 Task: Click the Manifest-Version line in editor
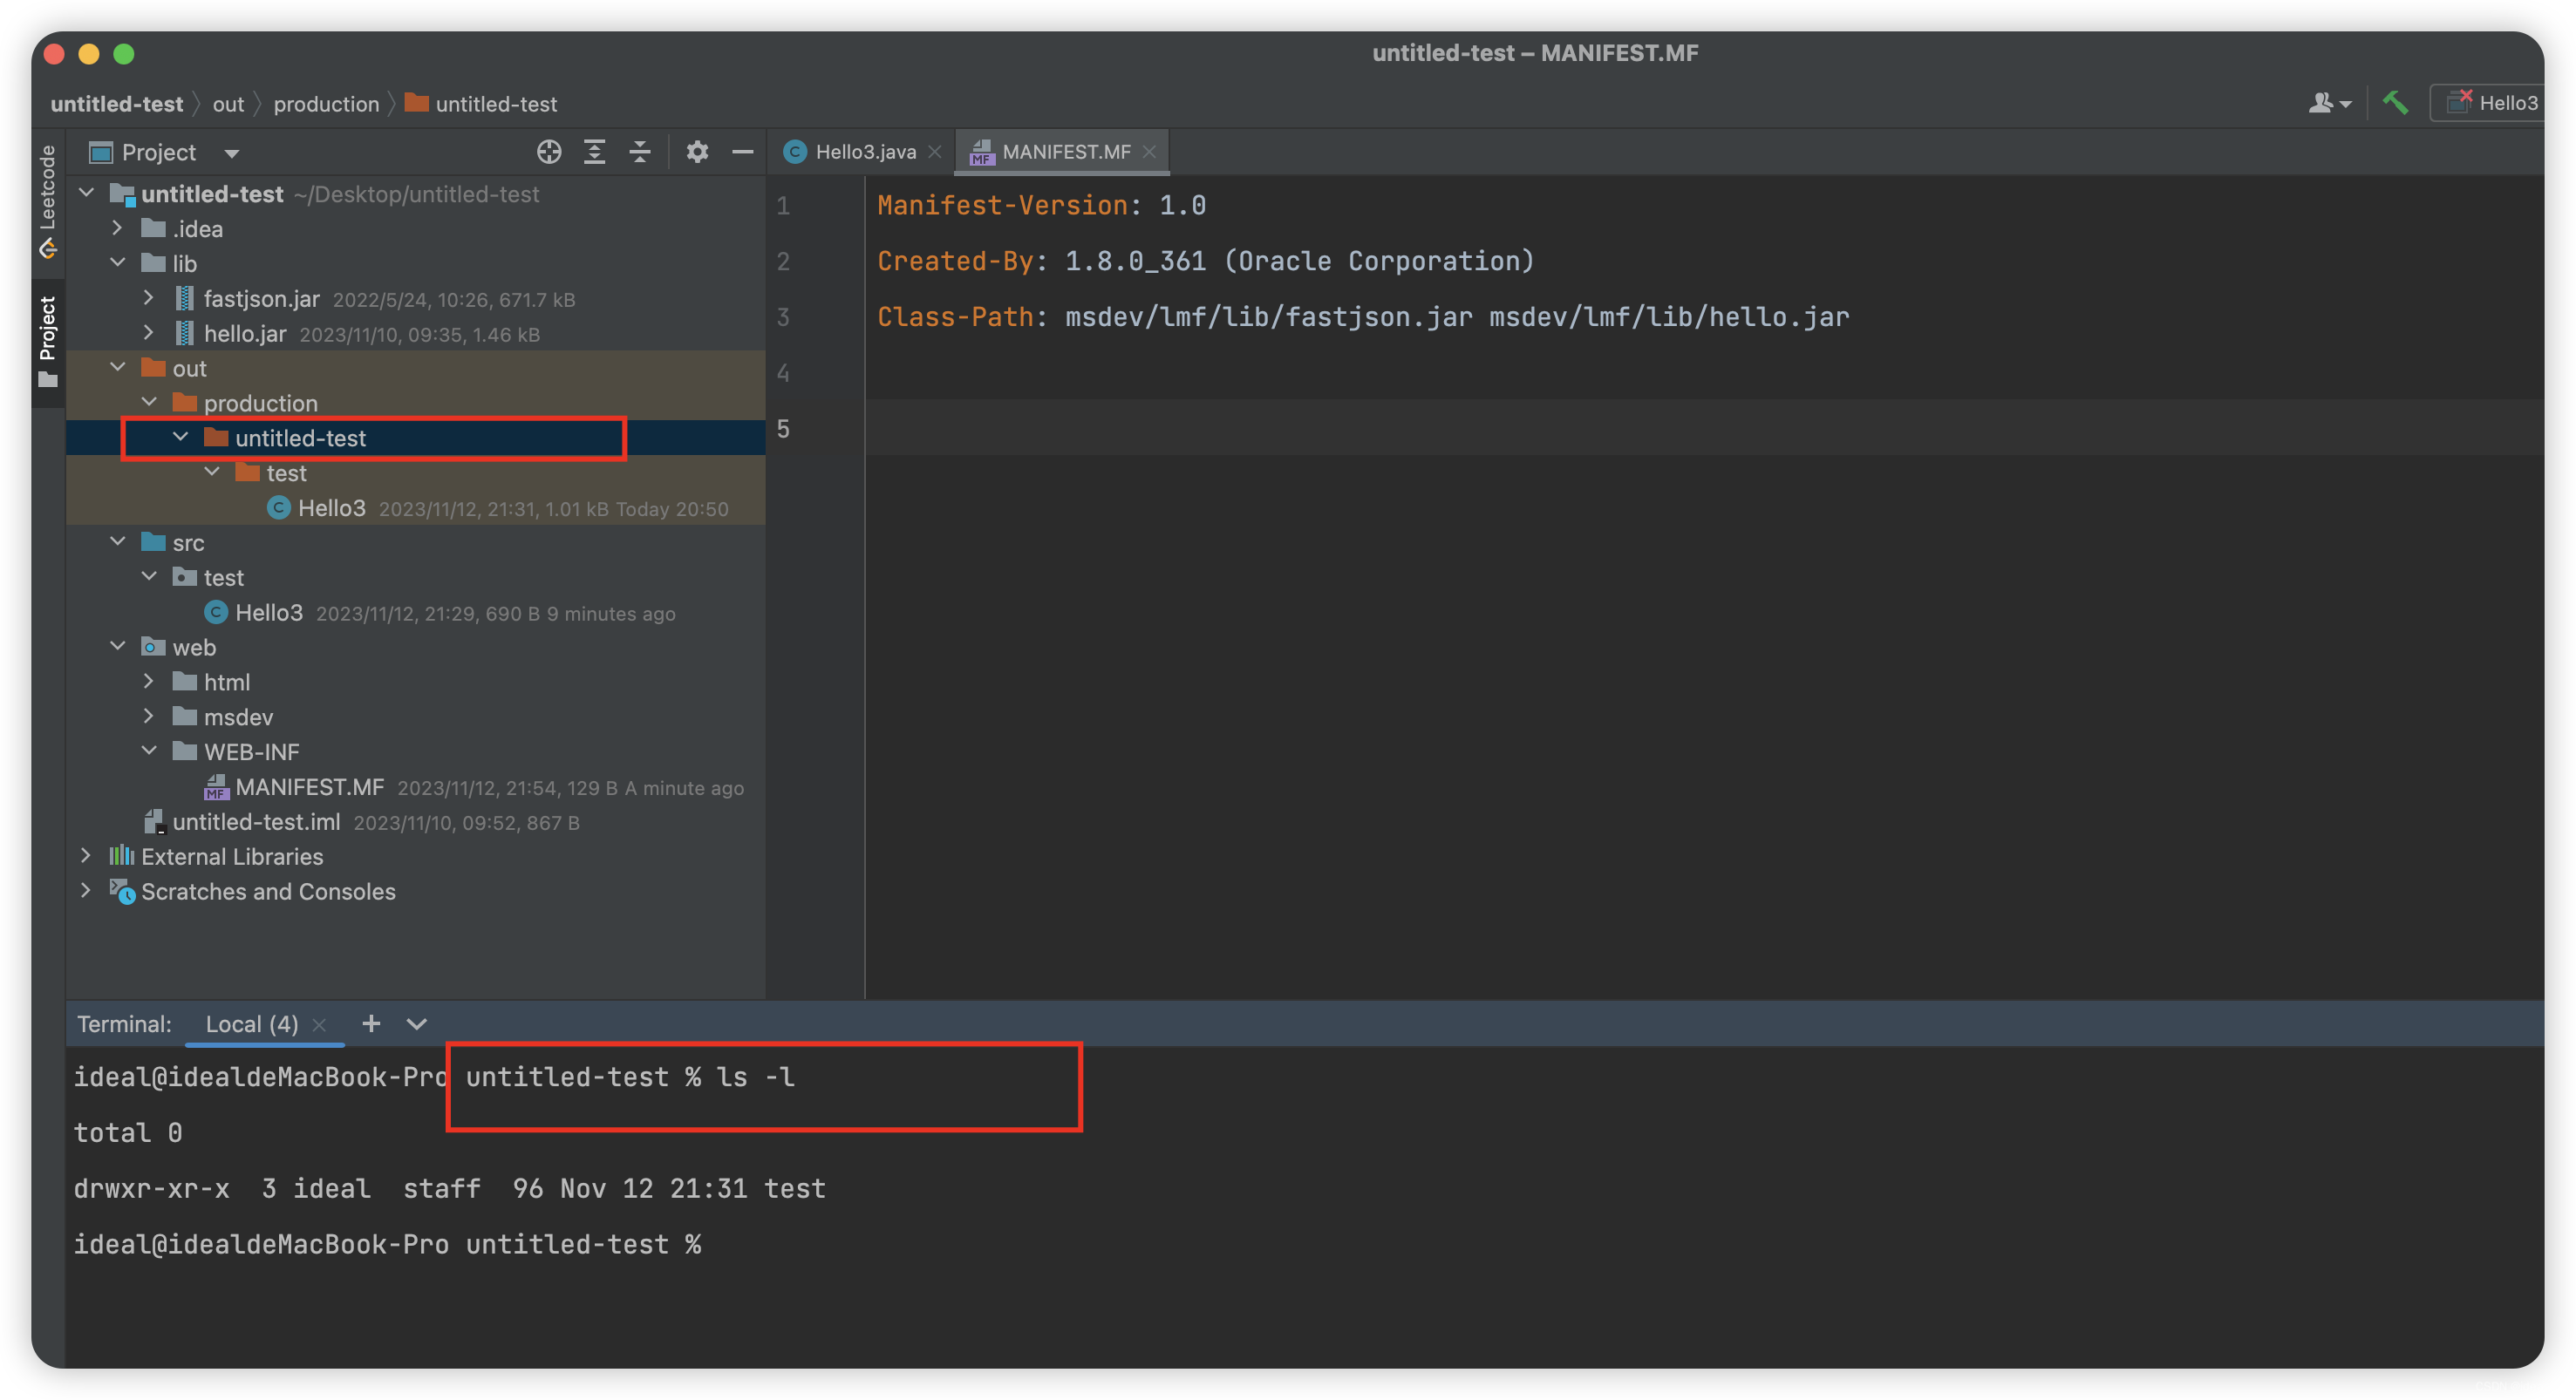pyautogui.click(x=1041, y=205)
